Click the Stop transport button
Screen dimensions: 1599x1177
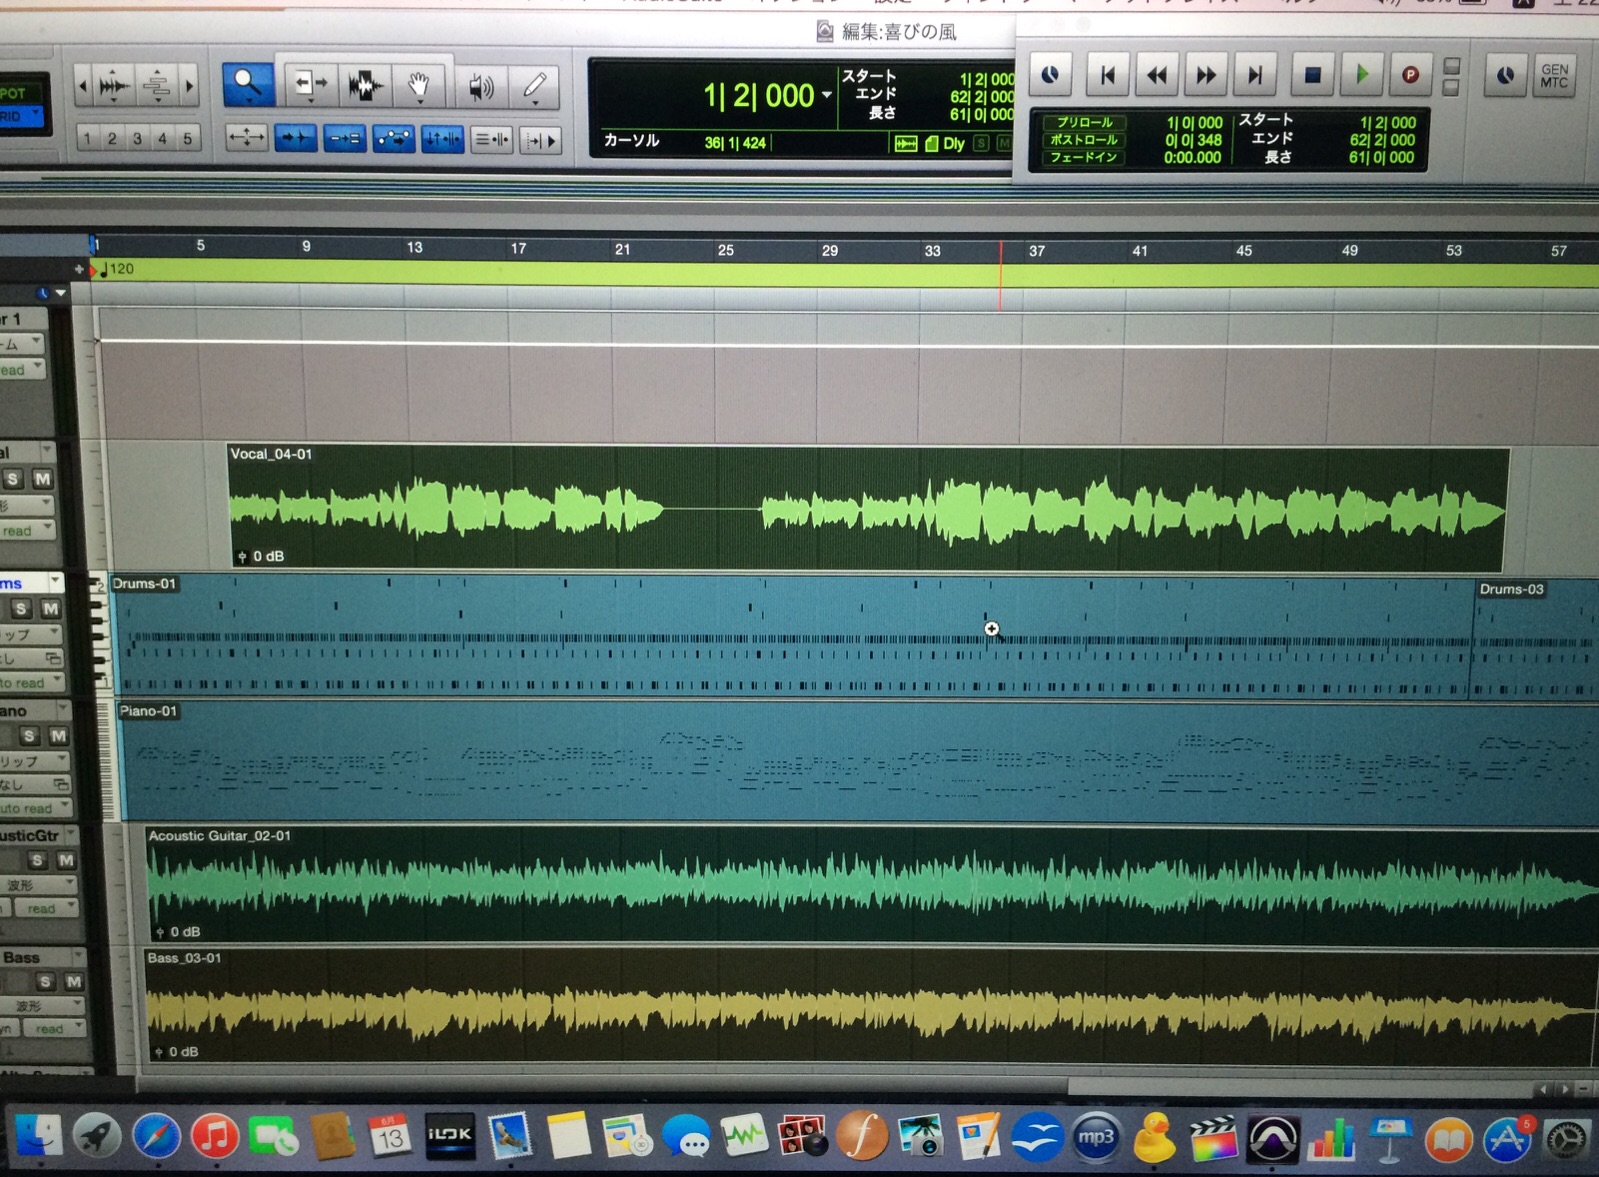tap(1312, 75)
